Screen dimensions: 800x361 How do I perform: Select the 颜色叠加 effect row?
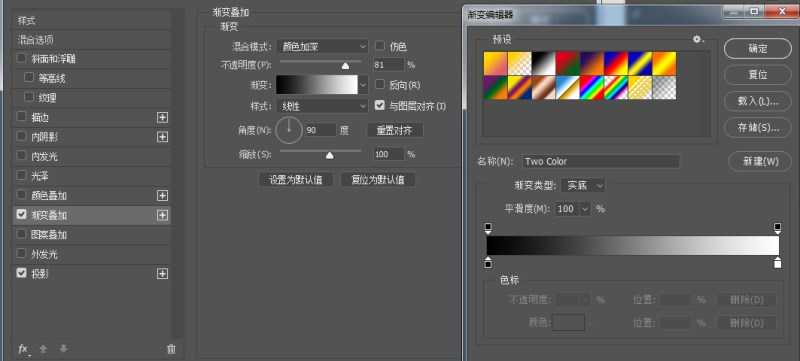[92, 196]
